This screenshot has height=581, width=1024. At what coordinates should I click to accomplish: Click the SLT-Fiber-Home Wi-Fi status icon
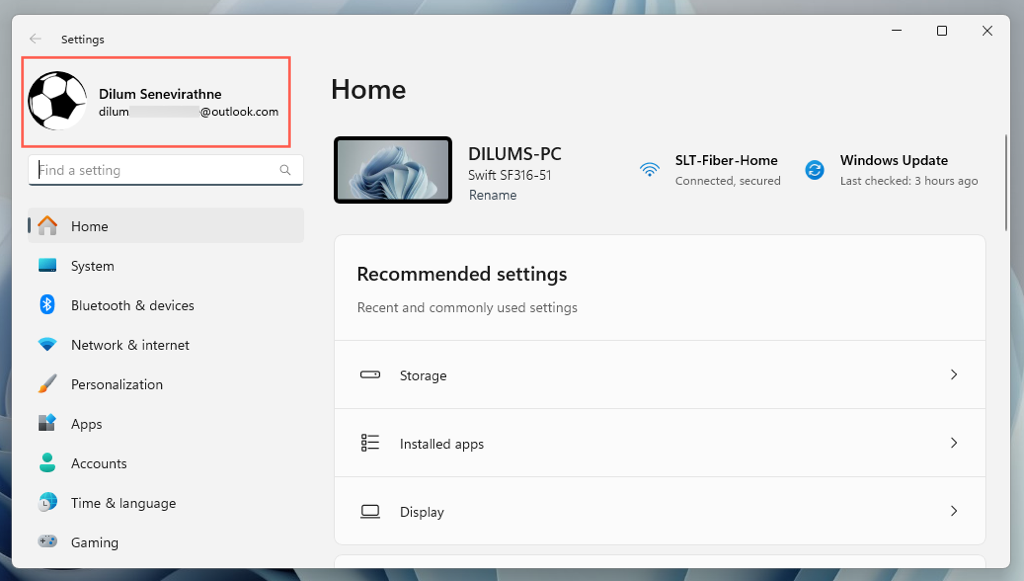tap(649, 170)
